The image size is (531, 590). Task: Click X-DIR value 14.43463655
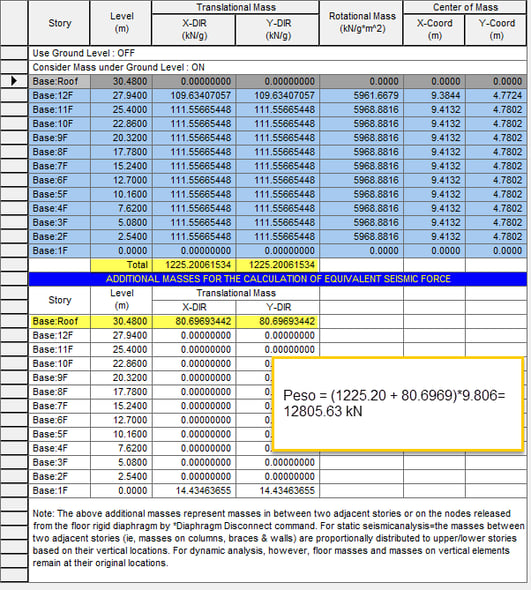(x=194, y=491)
